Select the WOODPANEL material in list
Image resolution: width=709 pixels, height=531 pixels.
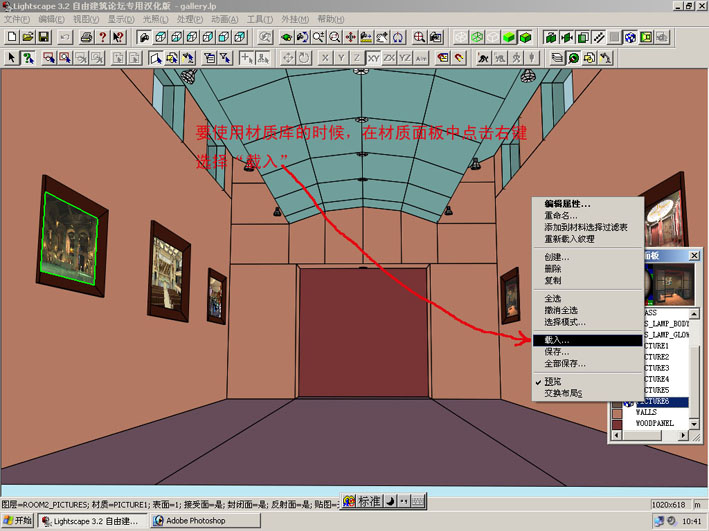click(654, 423)
